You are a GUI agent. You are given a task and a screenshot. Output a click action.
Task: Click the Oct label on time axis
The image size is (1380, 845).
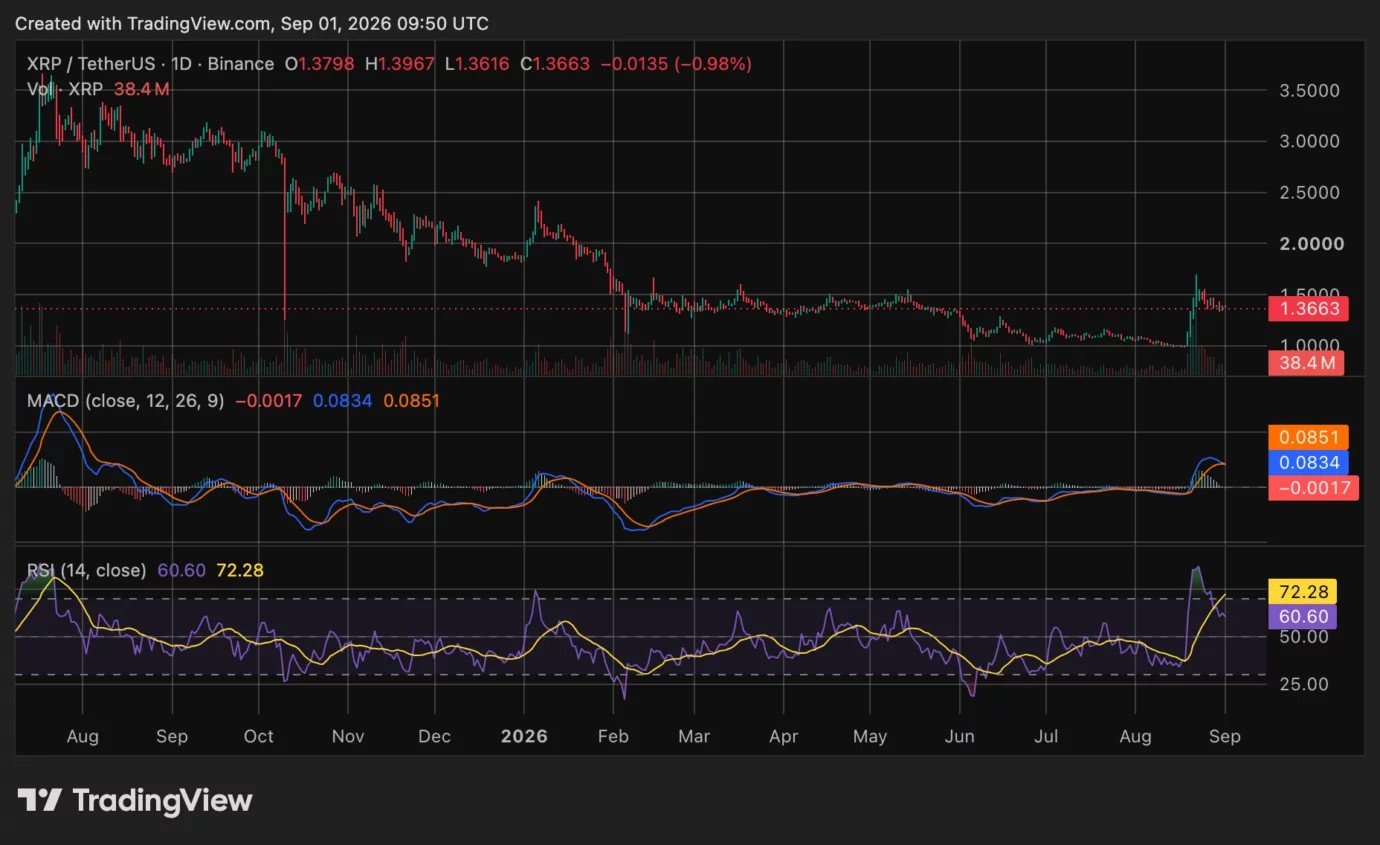pyautogui.click(x=258, y=737)
